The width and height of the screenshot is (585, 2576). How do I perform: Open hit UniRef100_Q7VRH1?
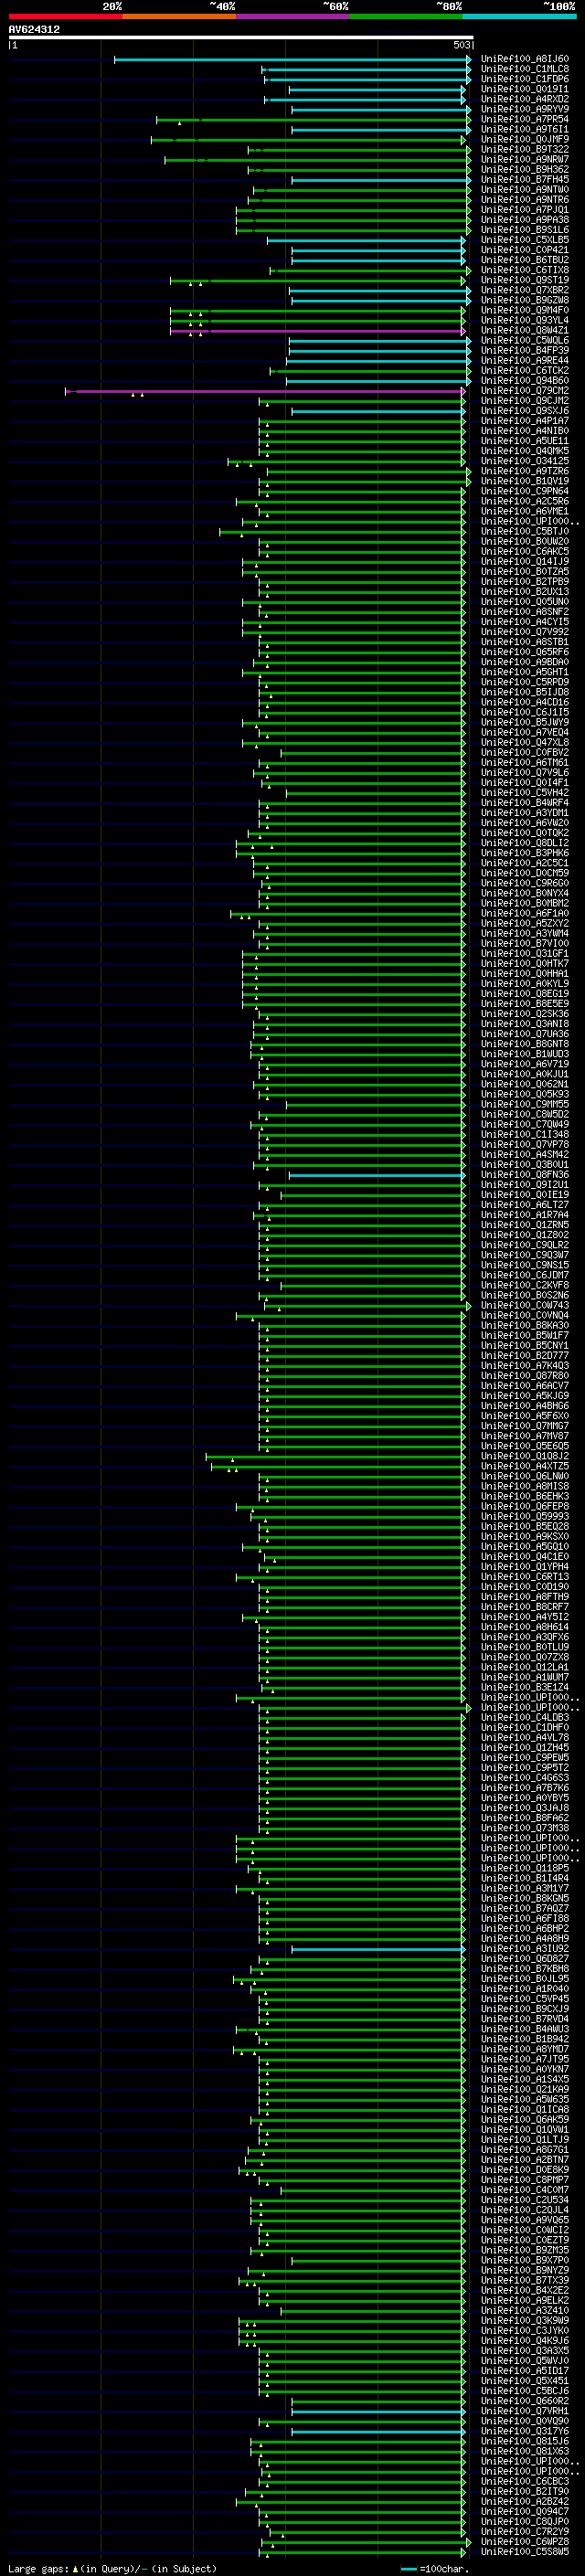525,2411
